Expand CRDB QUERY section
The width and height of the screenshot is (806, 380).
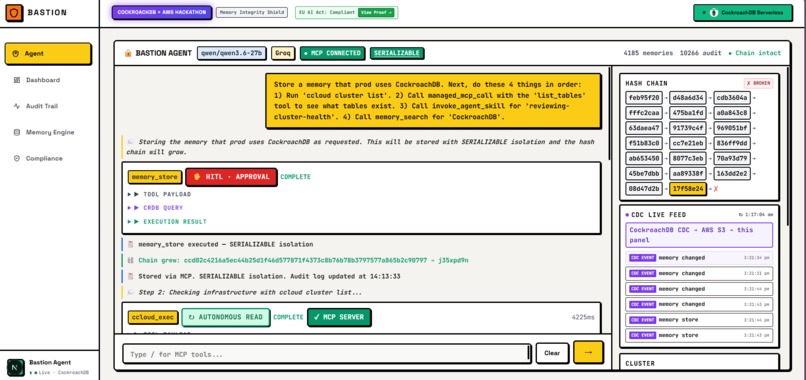[155, 208]
